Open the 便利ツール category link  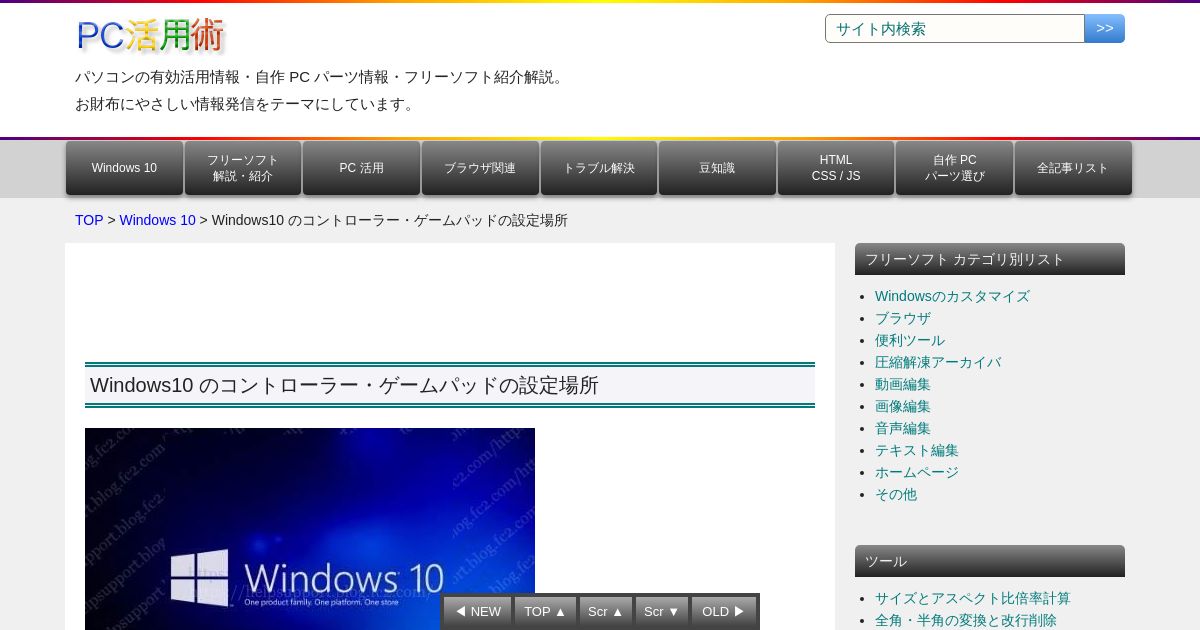[910, 340]
